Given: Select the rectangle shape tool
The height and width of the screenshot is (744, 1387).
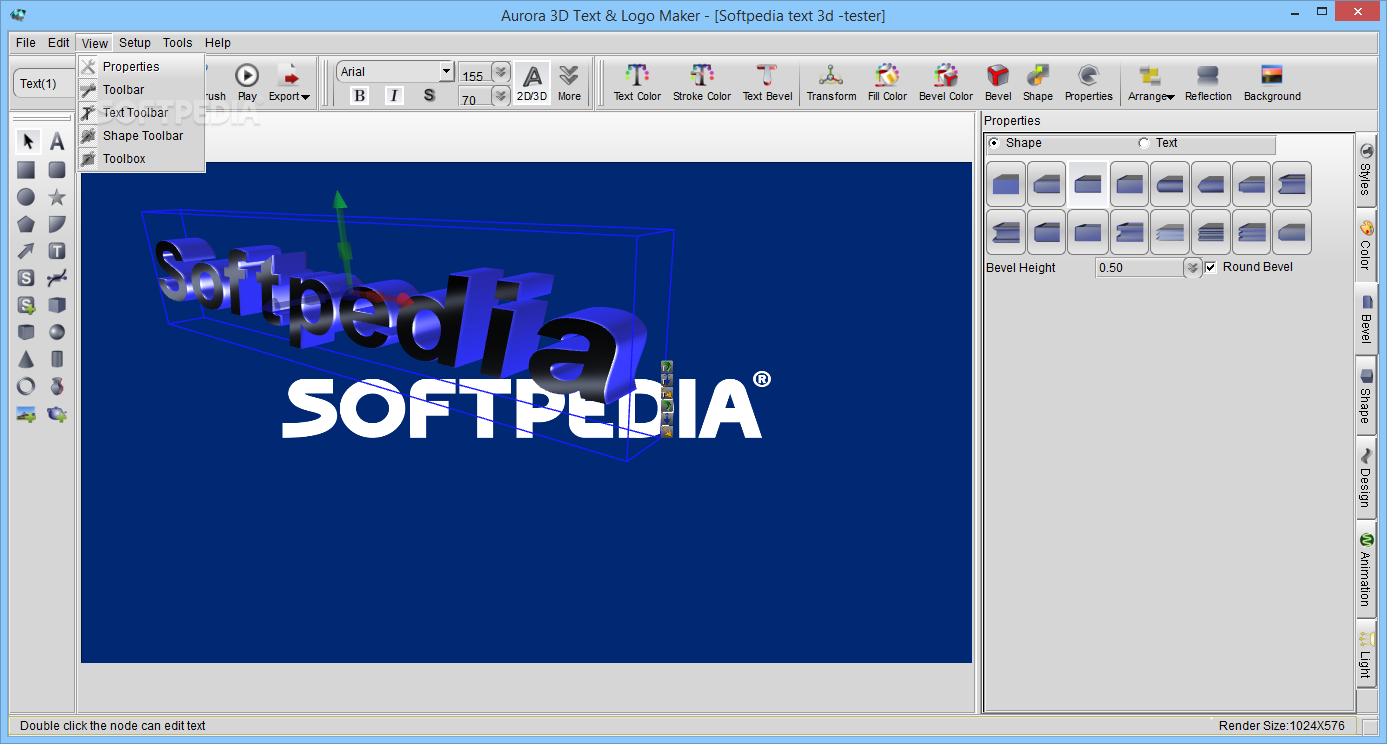Looking at the screenshot, I should pos(27,170).
